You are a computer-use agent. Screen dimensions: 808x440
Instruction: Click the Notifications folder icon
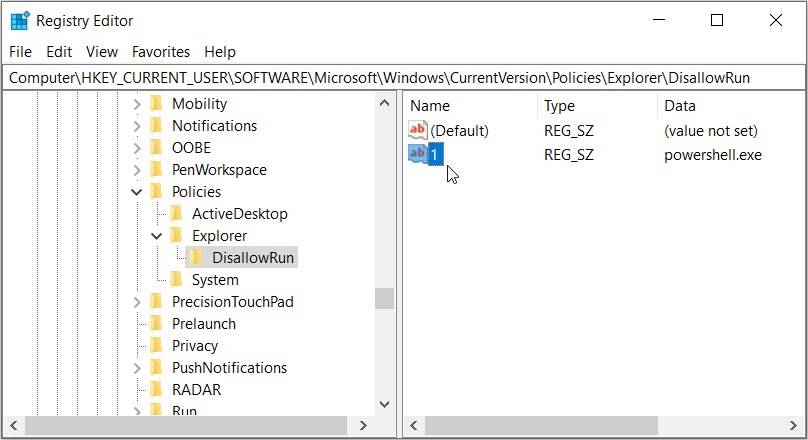pyautogui.click(x=156, y=126)
